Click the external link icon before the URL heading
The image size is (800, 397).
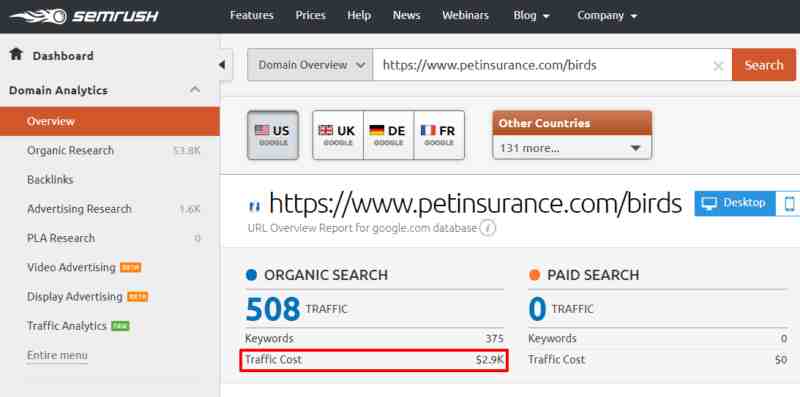pyautogui.click(x=254, y=206)
